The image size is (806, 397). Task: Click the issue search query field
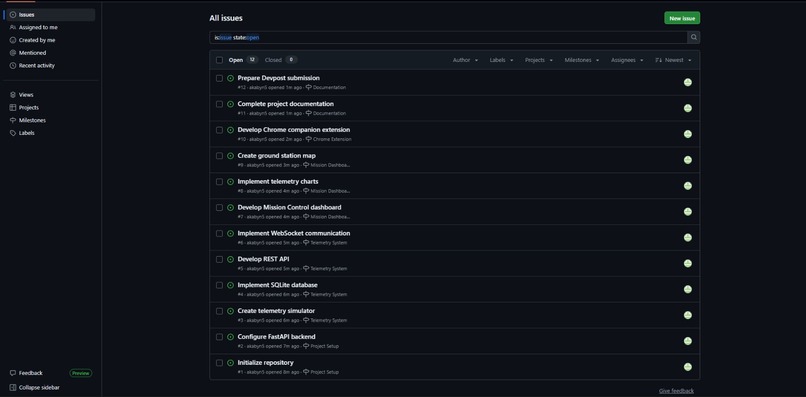448,38
